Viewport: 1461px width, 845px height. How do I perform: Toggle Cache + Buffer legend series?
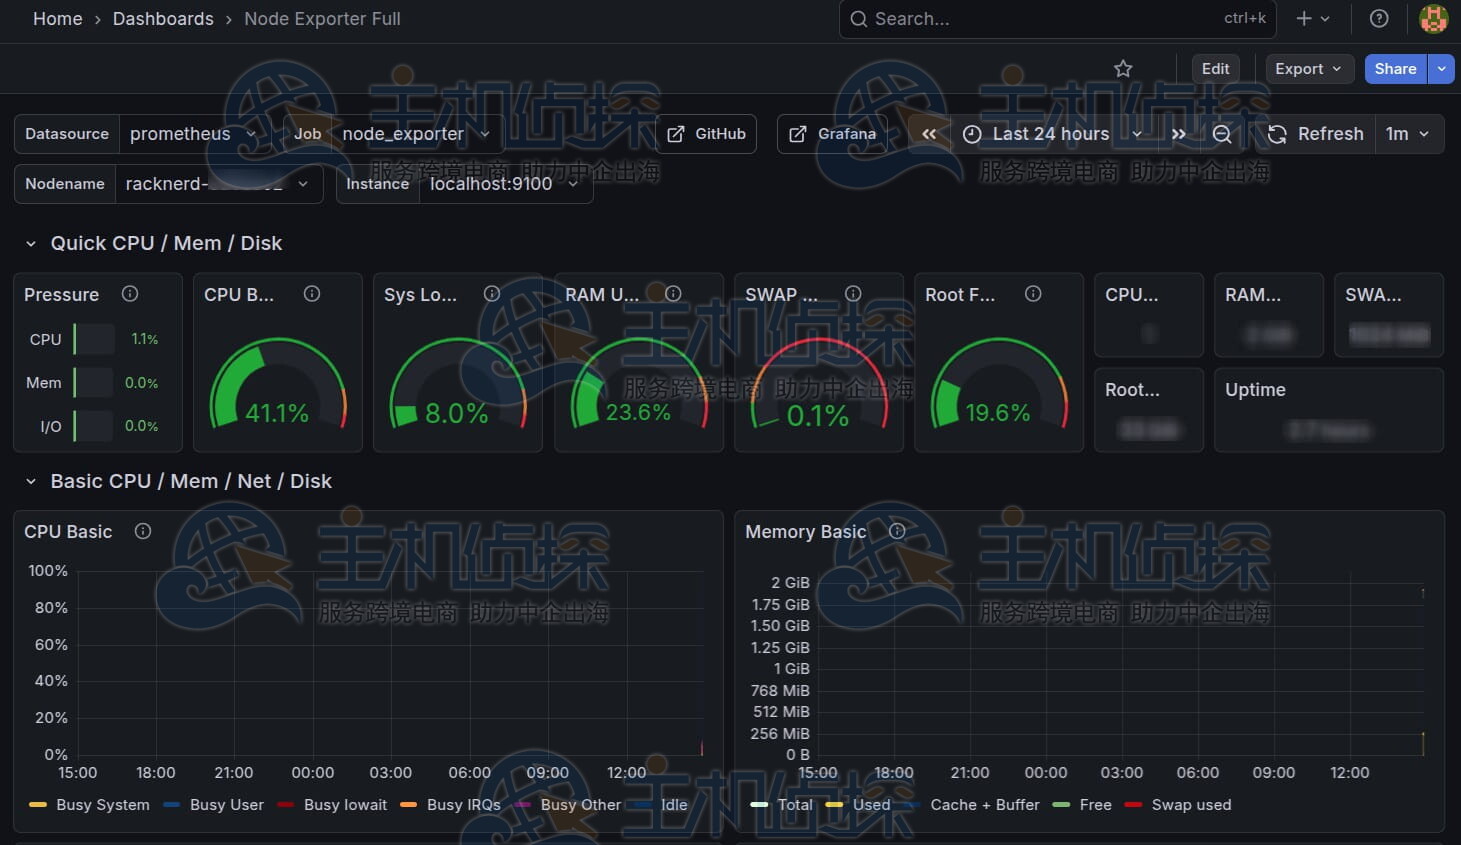984,805
